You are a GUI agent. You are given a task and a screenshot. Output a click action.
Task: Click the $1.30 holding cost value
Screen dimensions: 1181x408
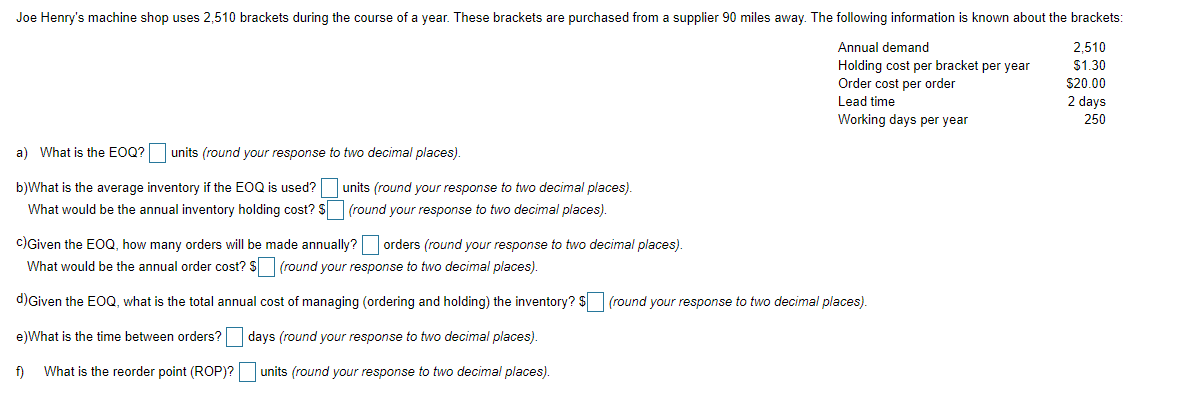[x=1088, y=65]
